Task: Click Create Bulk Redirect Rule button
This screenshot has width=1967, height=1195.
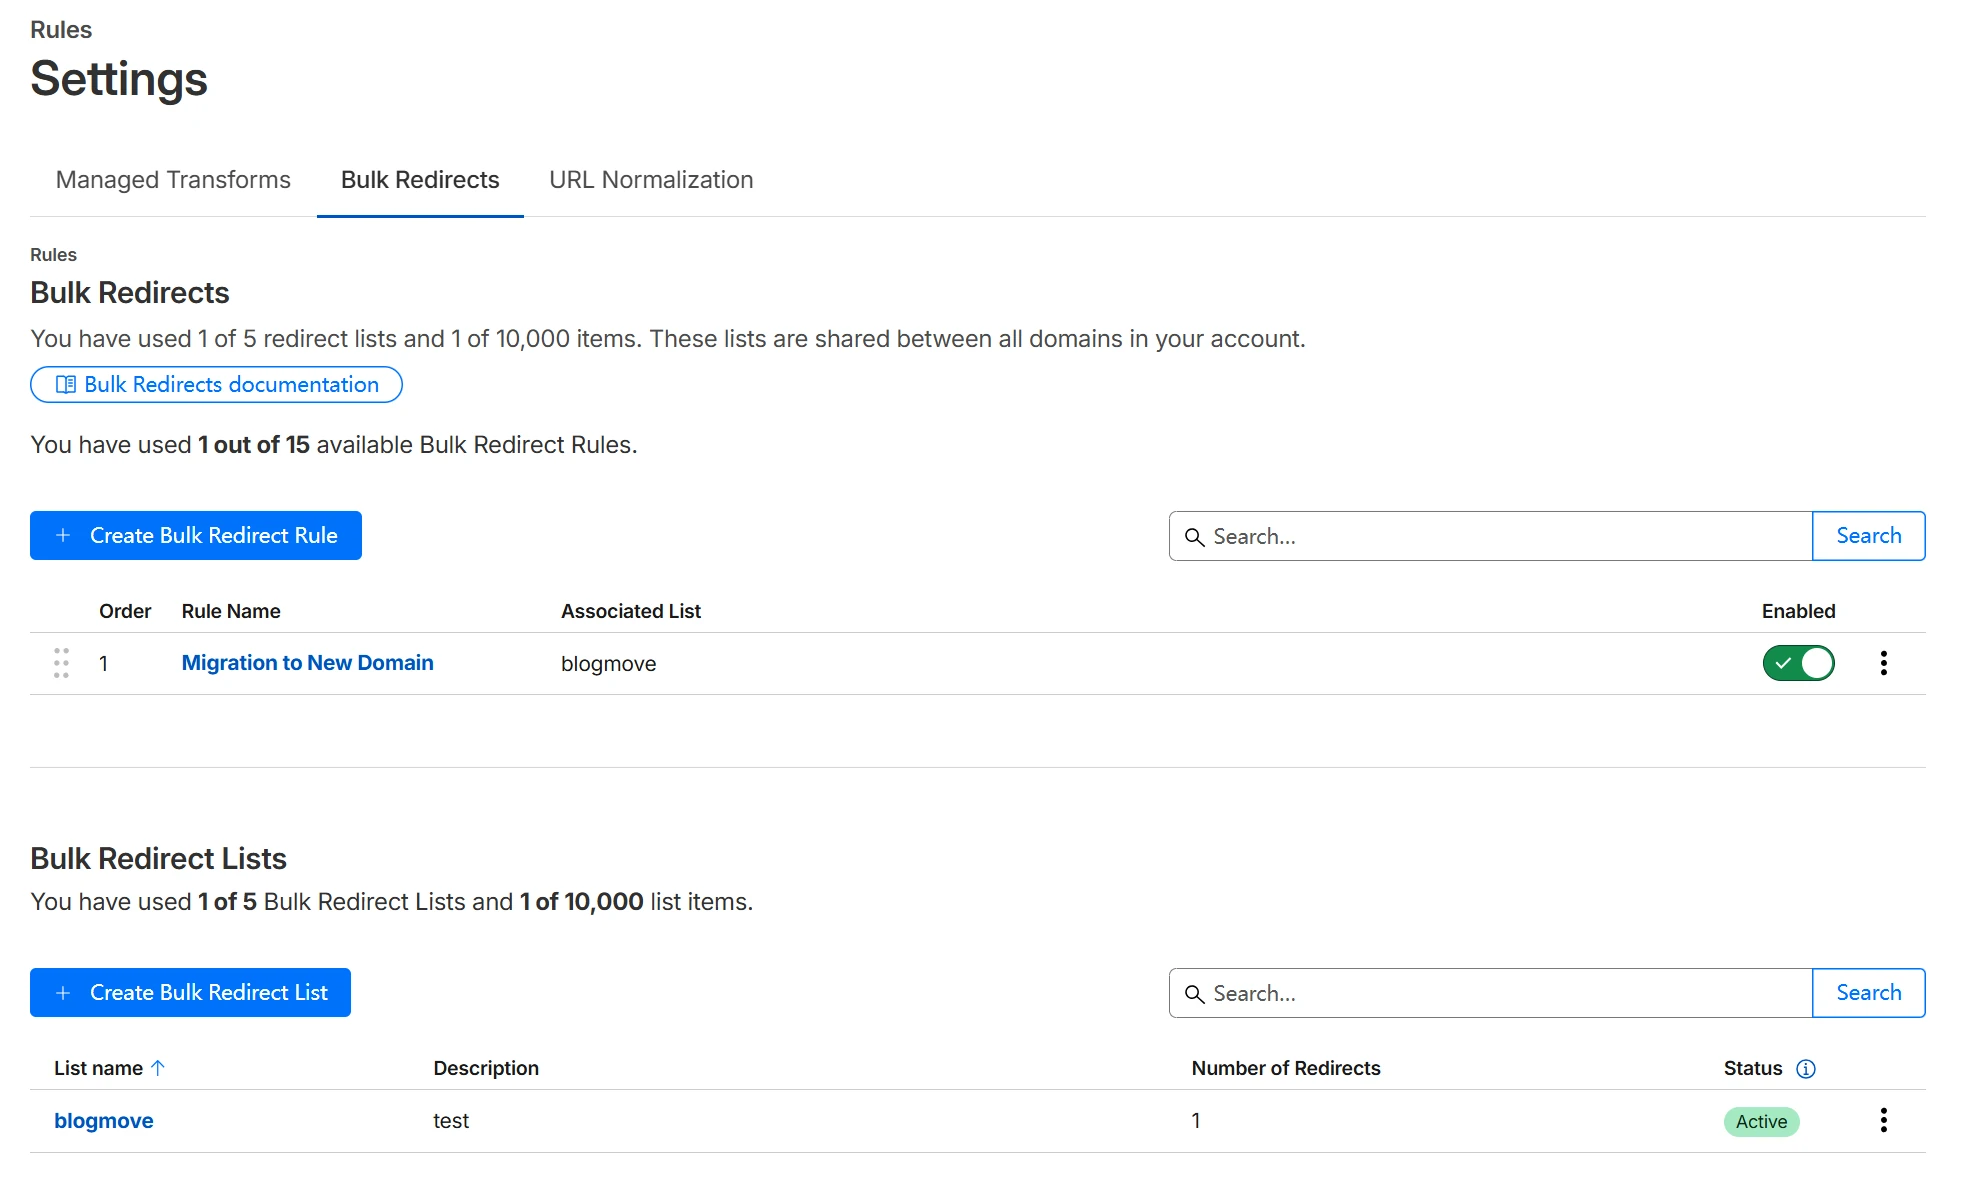Action: 196,536
